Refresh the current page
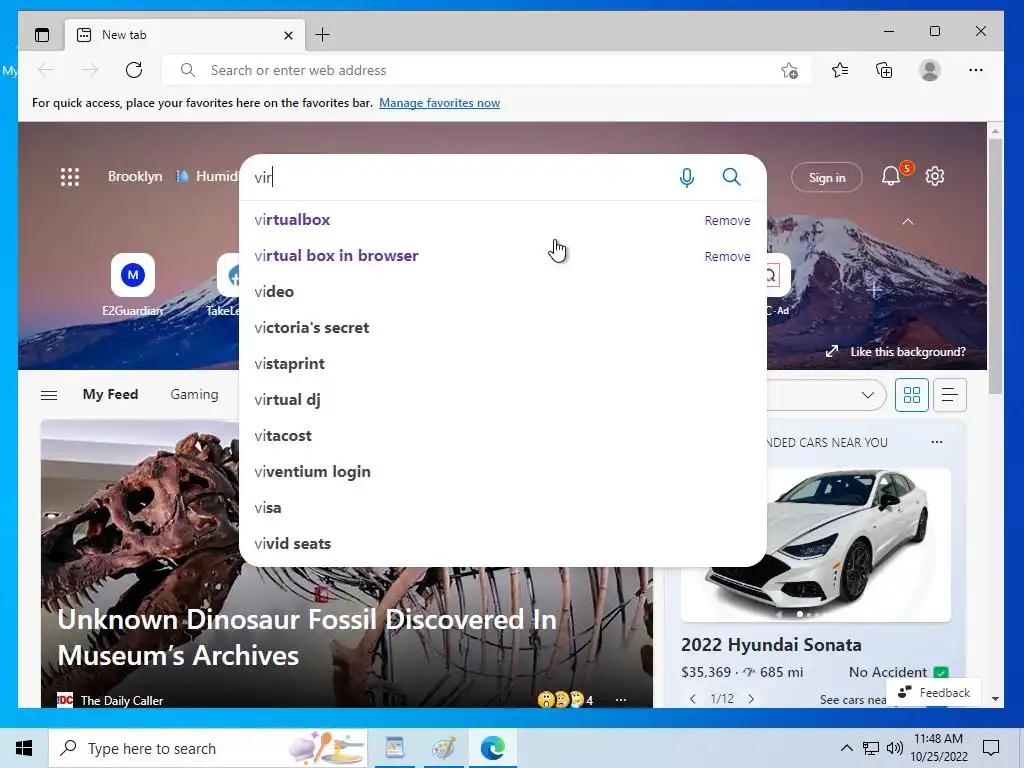Image resolution: width=1024 pixels, height=768 pixels. (134, 70)
